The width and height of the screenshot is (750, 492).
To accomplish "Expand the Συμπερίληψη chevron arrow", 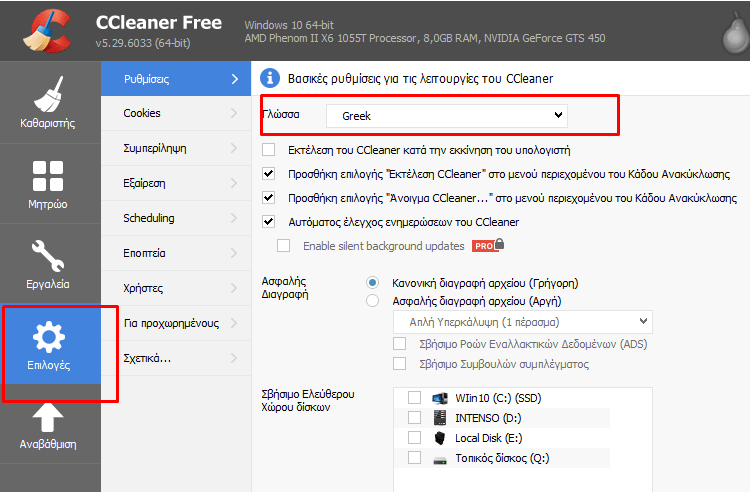I will [x=234, y=148].
